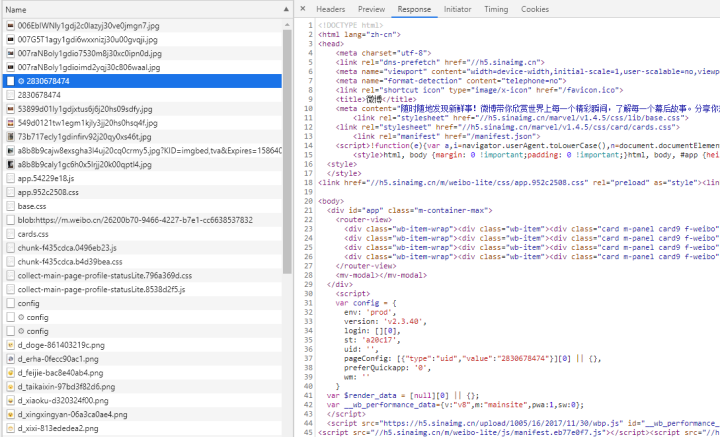Click the 'var $render_data' line in response
This screenshot has width=720, height=437.
(x=403, y=396)
